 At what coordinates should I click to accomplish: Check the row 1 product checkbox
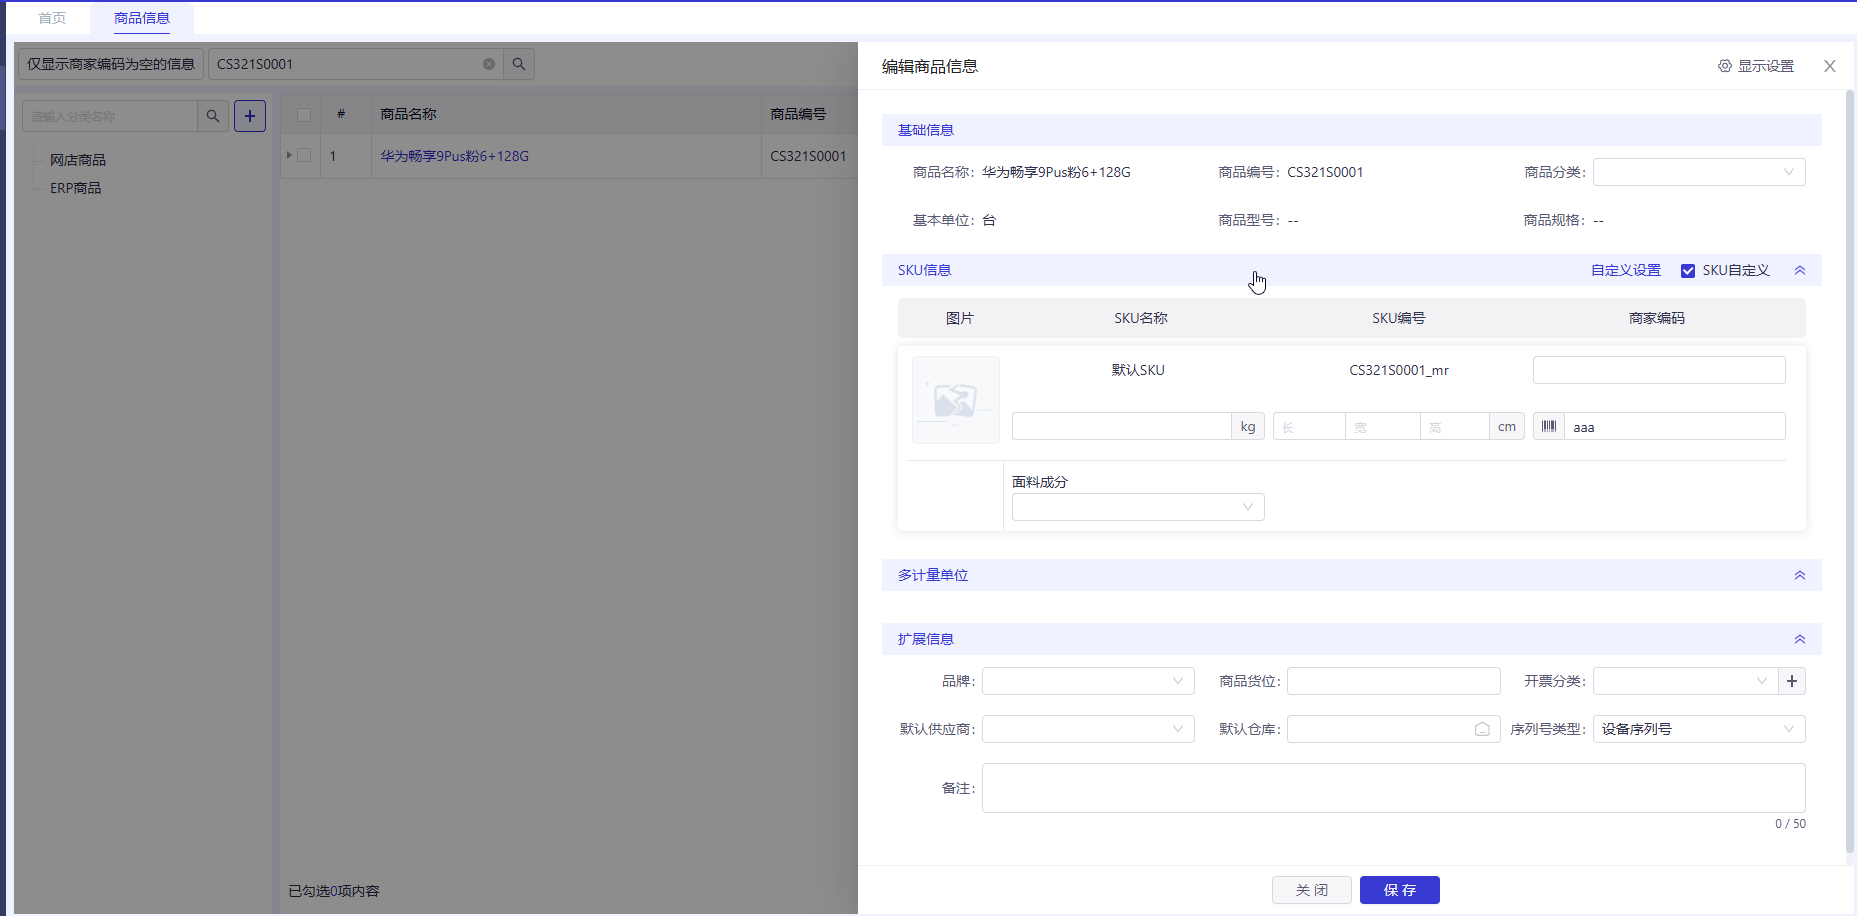coord(304,156)
